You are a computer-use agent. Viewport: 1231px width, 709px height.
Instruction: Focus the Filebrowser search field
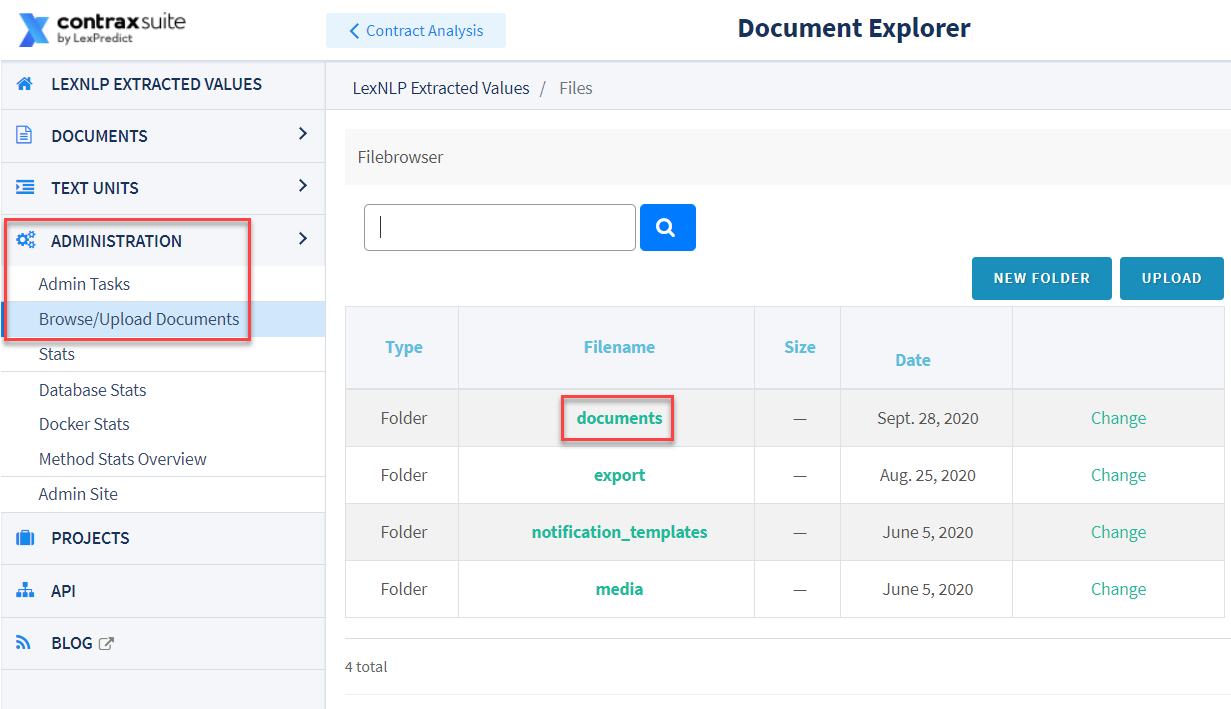[x=500, y=228]
